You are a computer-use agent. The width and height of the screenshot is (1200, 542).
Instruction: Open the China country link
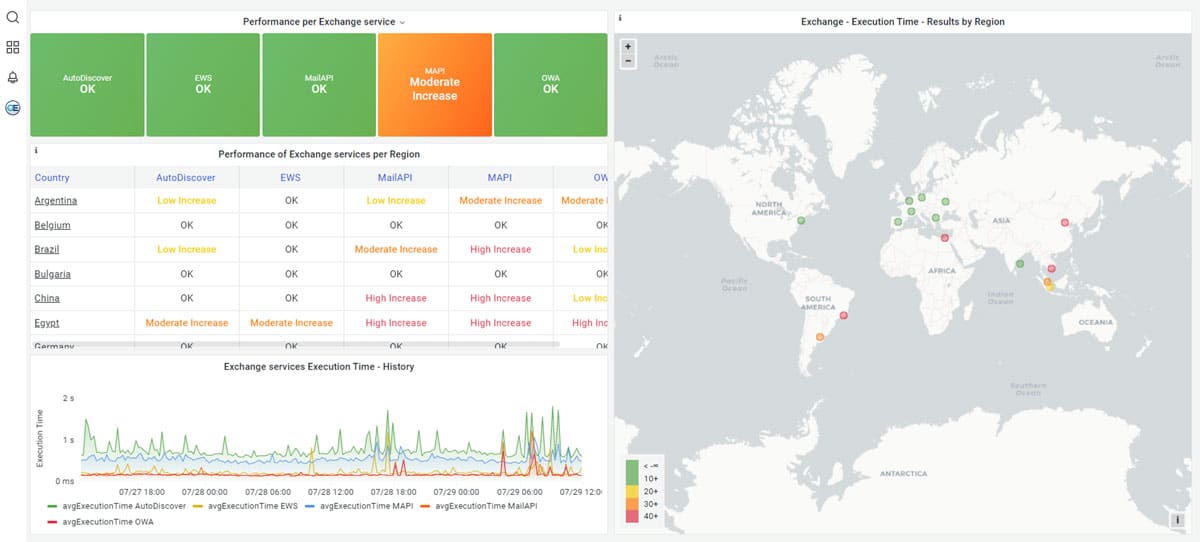point(47,298)
